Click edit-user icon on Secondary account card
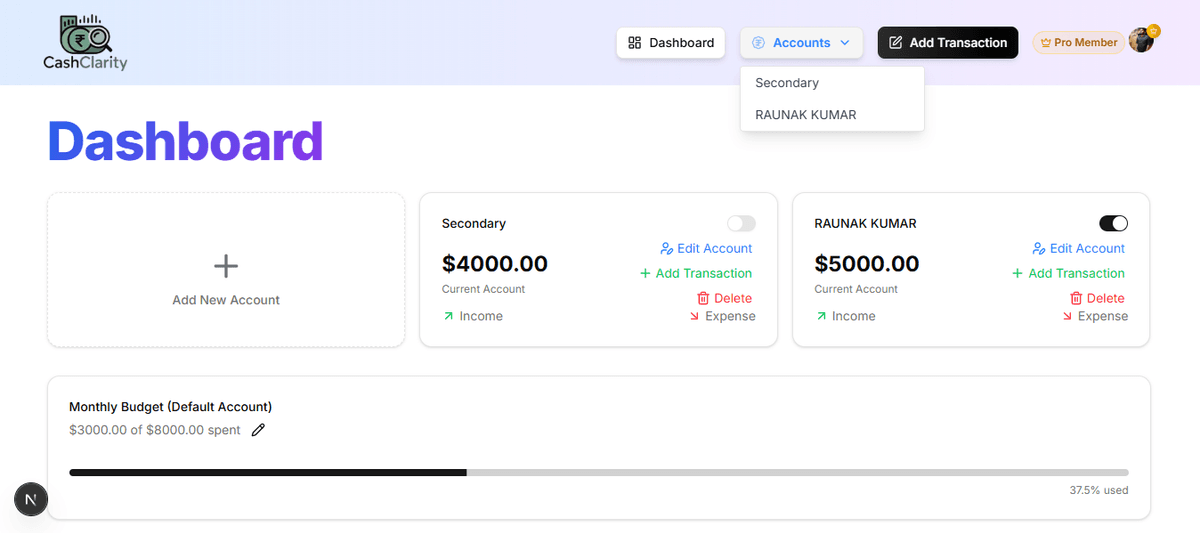 pos(667,249)
